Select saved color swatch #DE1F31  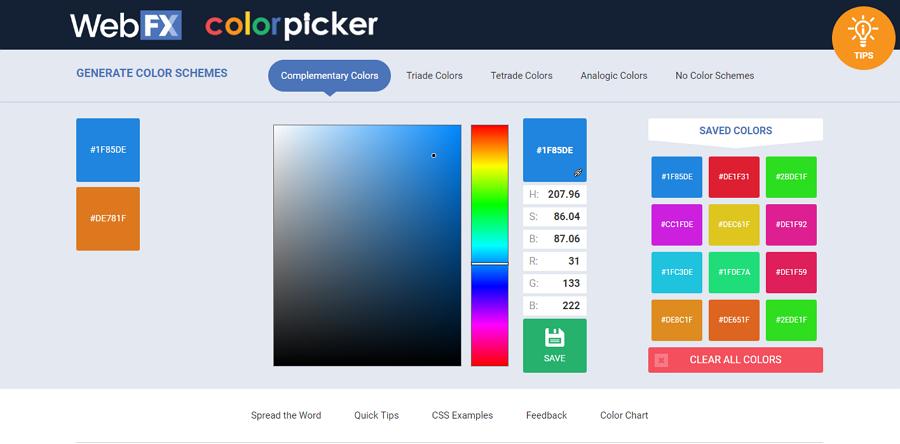(x=734, y=177)
